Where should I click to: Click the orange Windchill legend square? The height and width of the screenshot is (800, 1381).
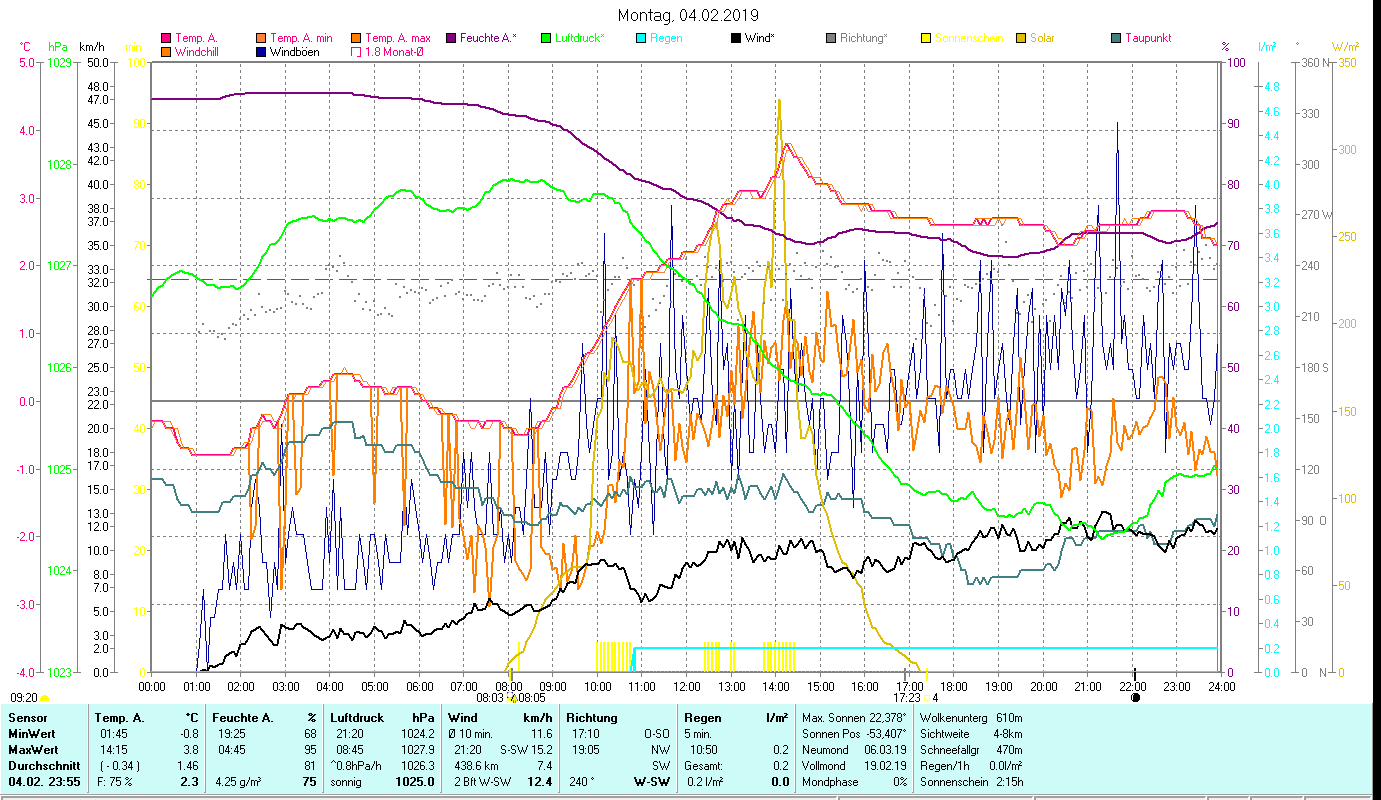tap(166, 52)
